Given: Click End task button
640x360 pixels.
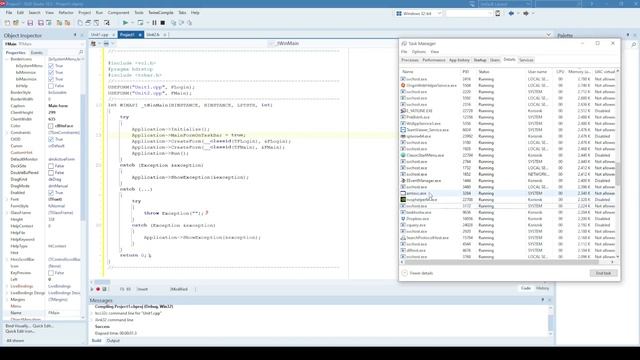Looking at the screenshot, I should pyautogui.click(x=603, y=273).
